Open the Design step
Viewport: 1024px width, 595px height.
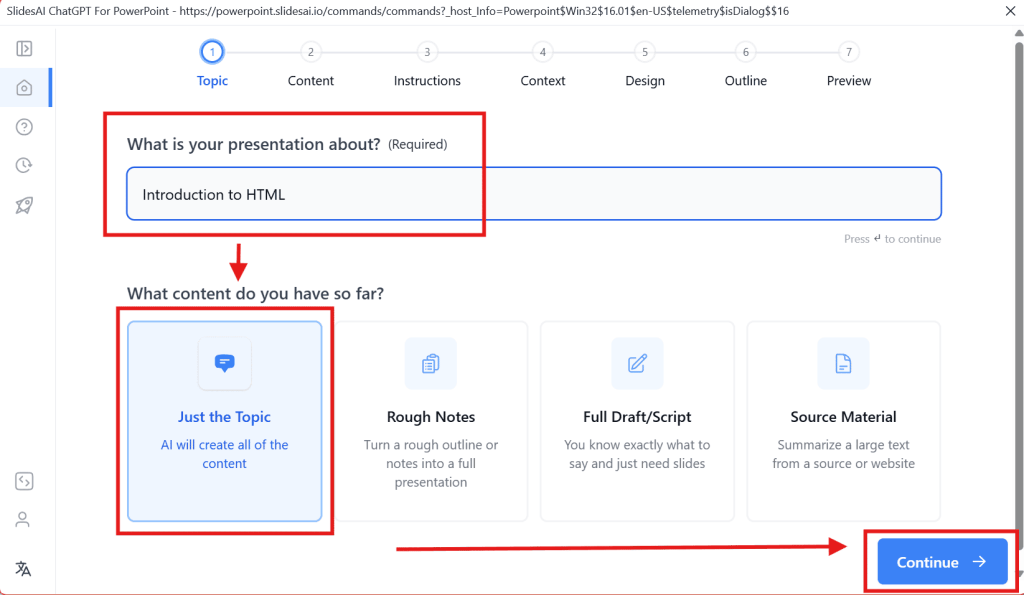click(x=644, y=52)
